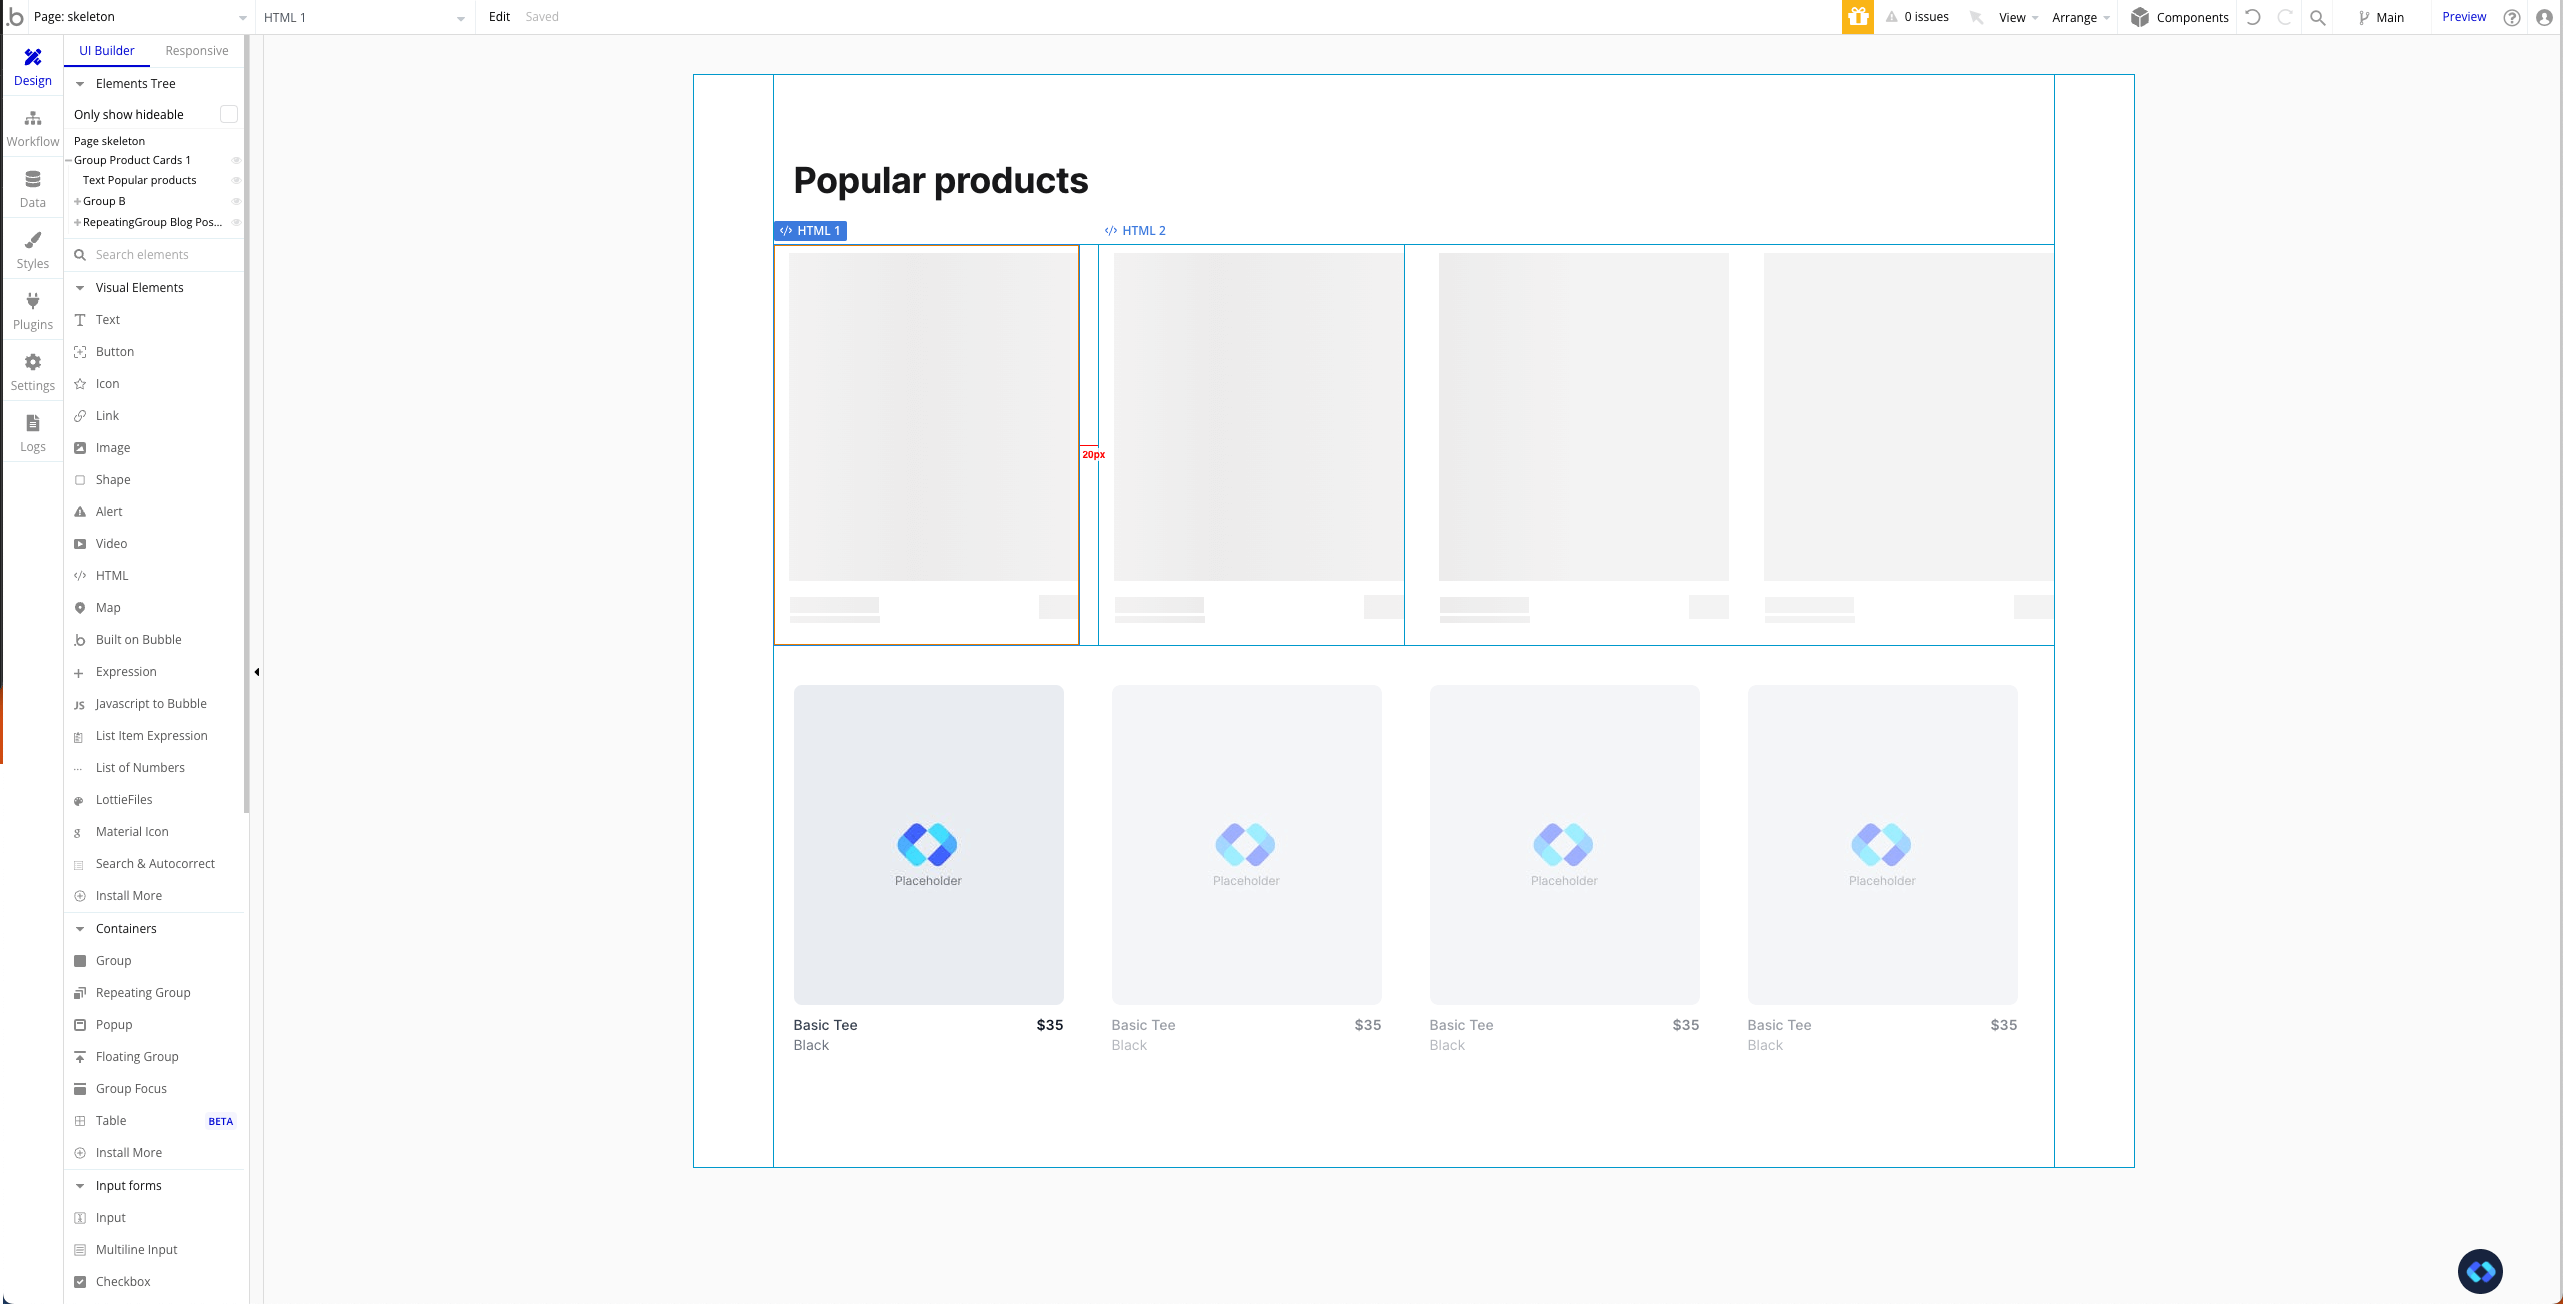
Task: Open the Workflow tab icon
Action: tap(33, 119)
